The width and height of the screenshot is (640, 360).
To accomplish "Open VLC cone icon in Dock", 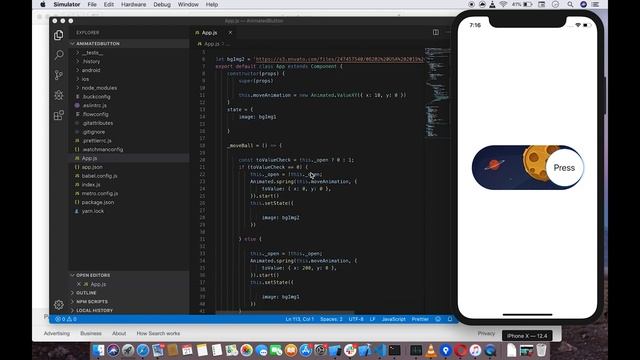I will [x=431, y=350].
